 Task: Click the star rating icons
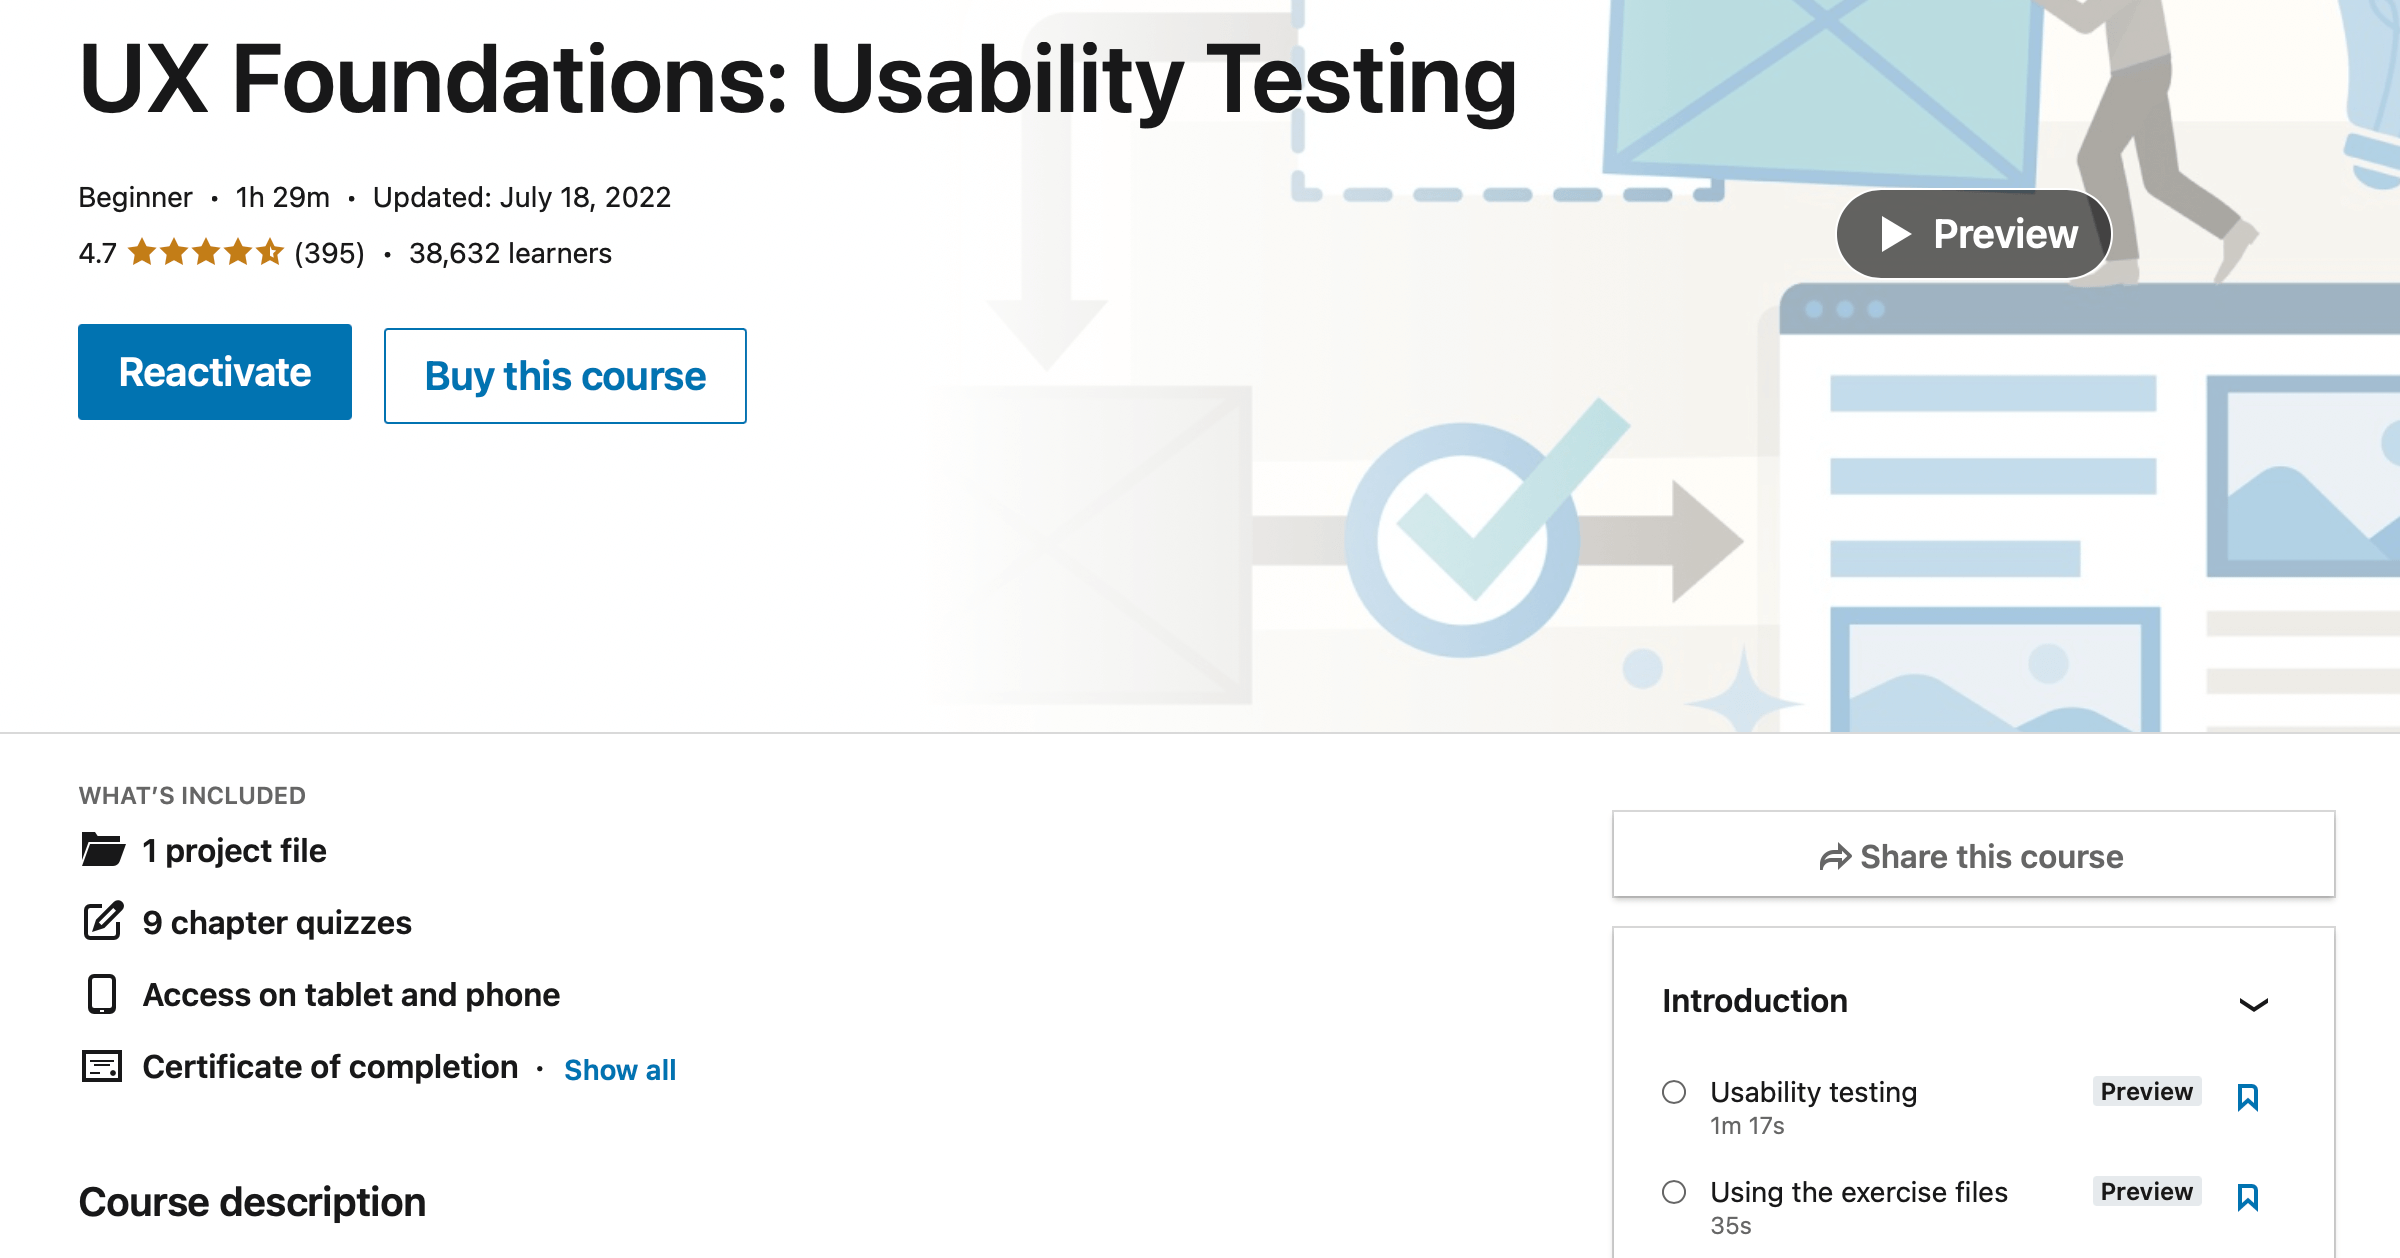tap(205, 253)
